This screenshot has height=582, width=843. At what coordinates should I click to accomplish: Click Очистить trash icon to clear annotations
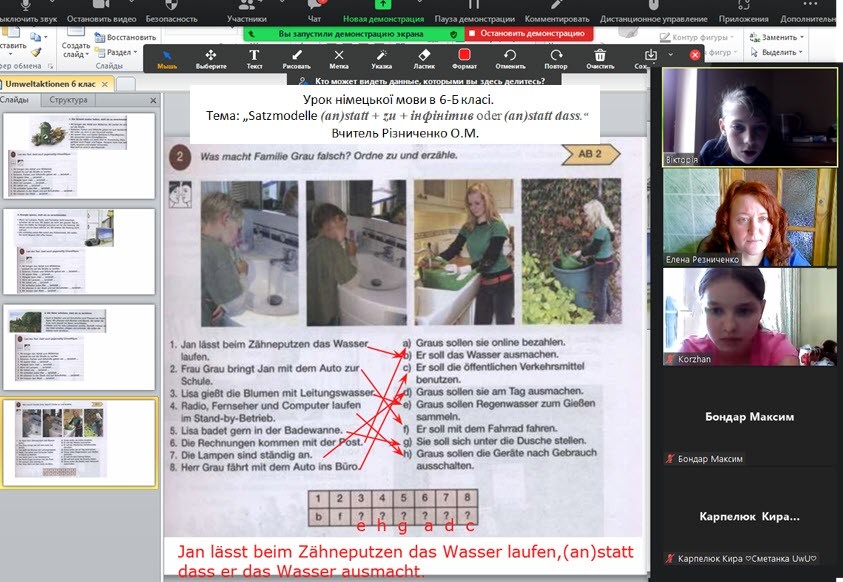(x=599, y=59)
